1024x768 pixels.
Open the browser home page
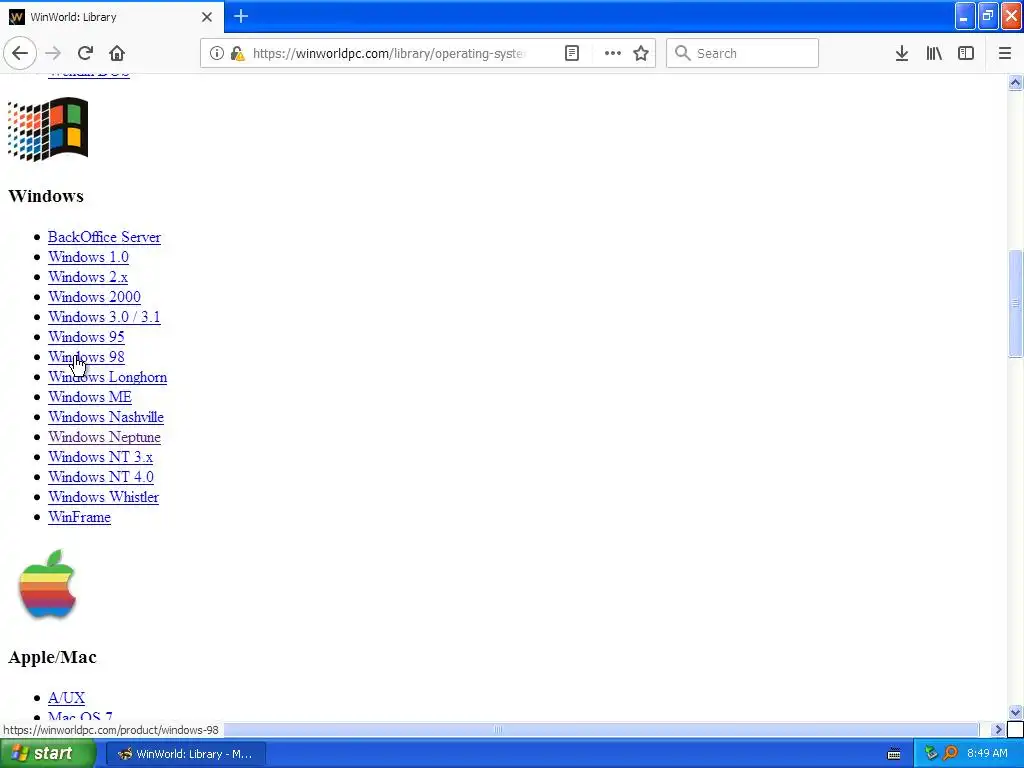tap(117, 53)
